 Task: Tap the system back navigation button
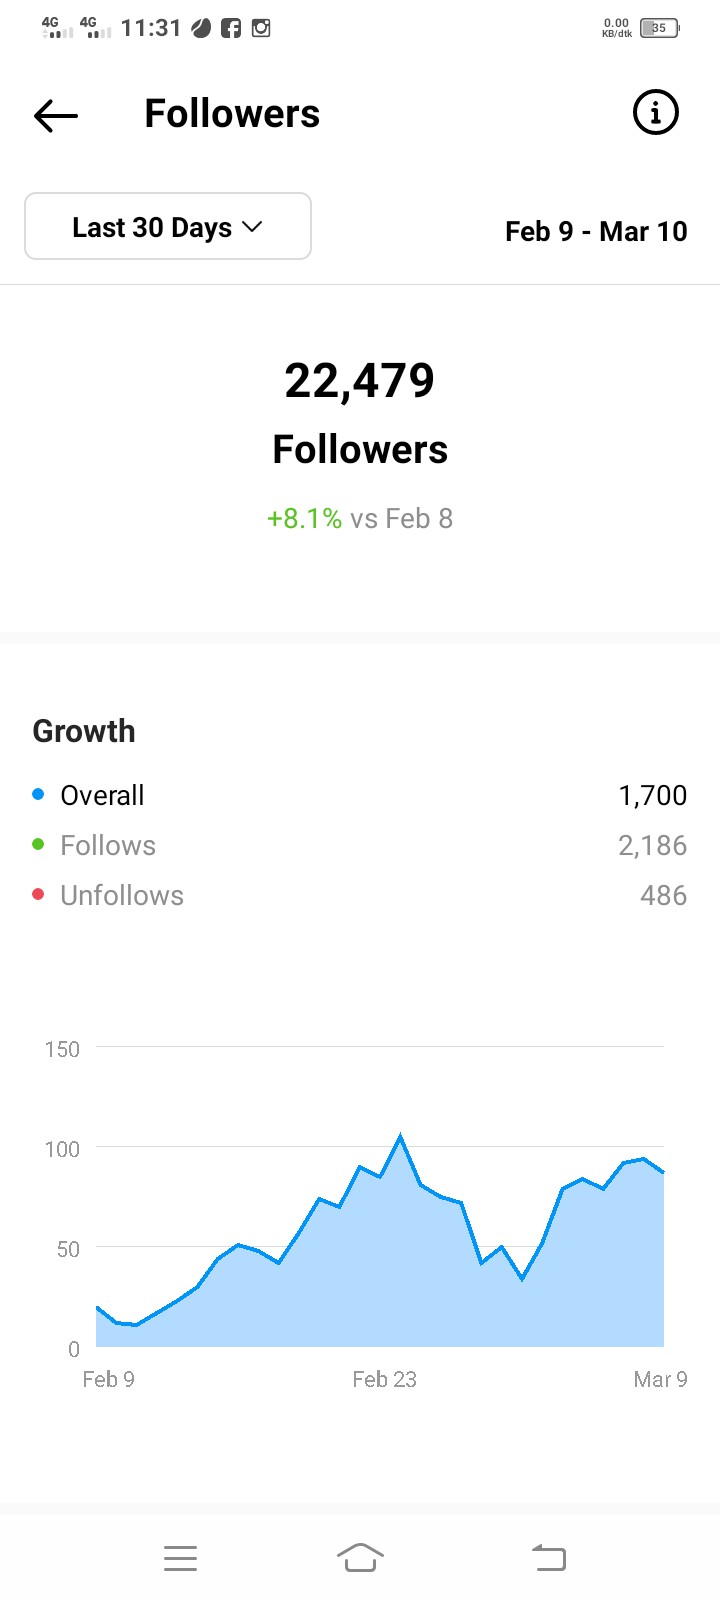pyautogui.click(x=548, y=1558)
